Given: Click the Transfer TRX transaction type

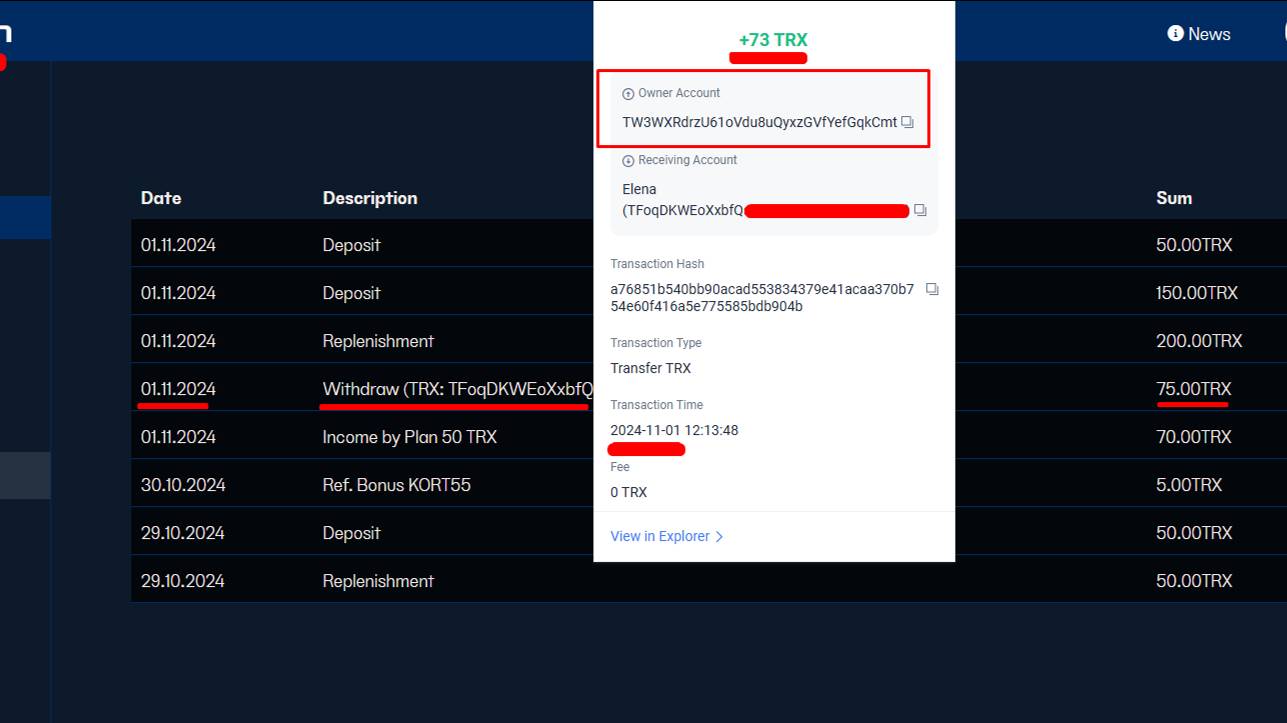Looking at the screenshot, I should (x=651, y=368).
